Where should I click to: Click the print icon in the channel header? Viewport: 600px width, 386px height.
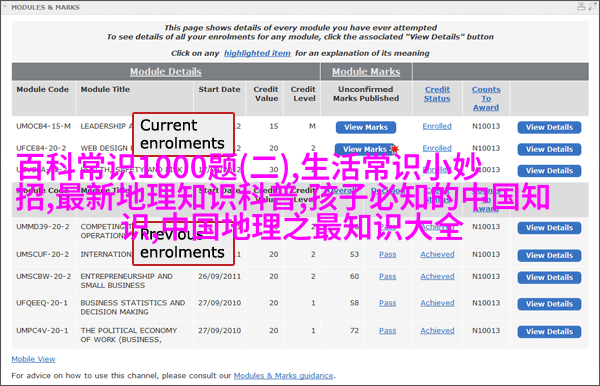581,7
